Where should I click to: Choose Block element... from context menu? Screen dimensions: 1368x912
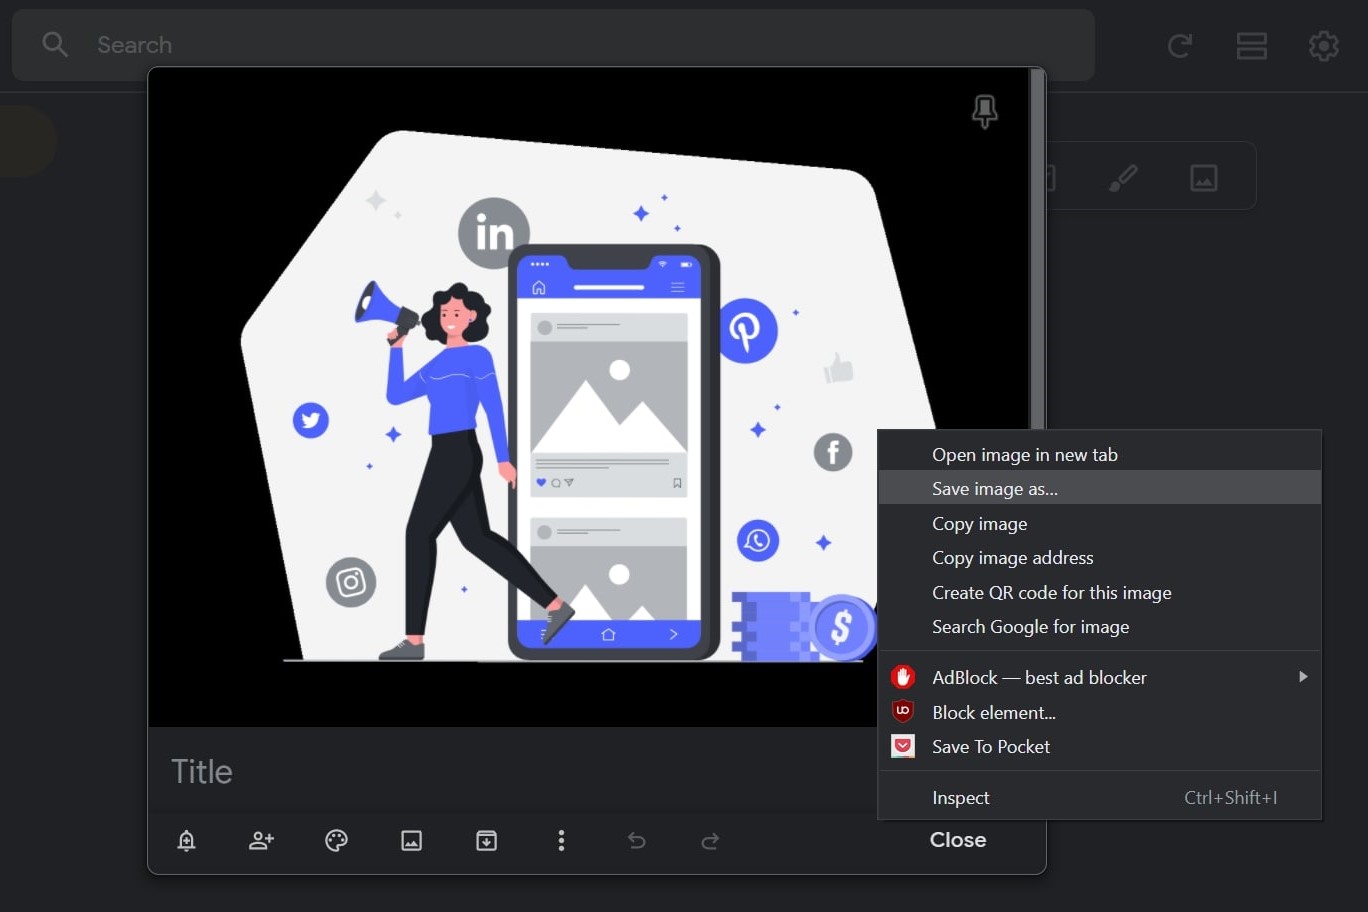1100,712
